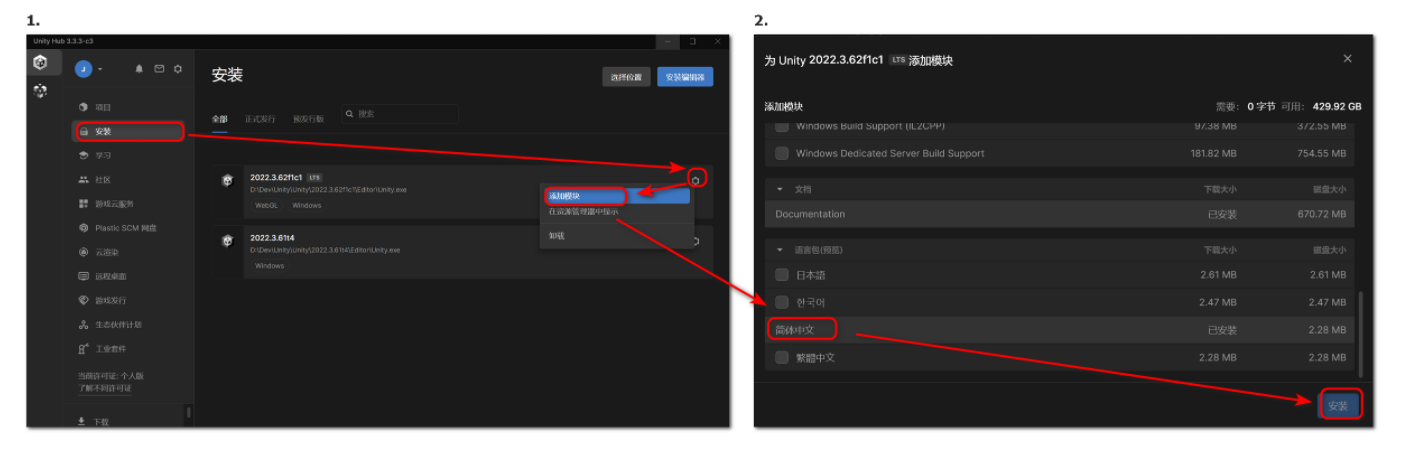The width and height of the screenshot is (1402, 449).
Task: Tick the 한국어 language pack checkbox
Action: click(782, 302)
